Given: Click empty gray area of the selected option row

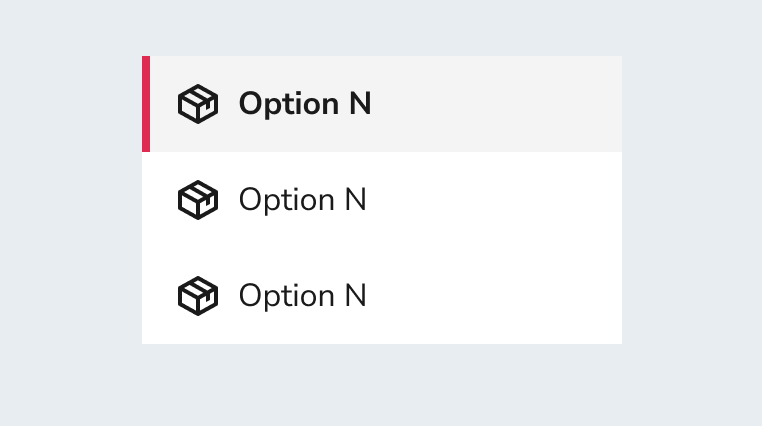Looking at the screenshot, I should [496, 104].
